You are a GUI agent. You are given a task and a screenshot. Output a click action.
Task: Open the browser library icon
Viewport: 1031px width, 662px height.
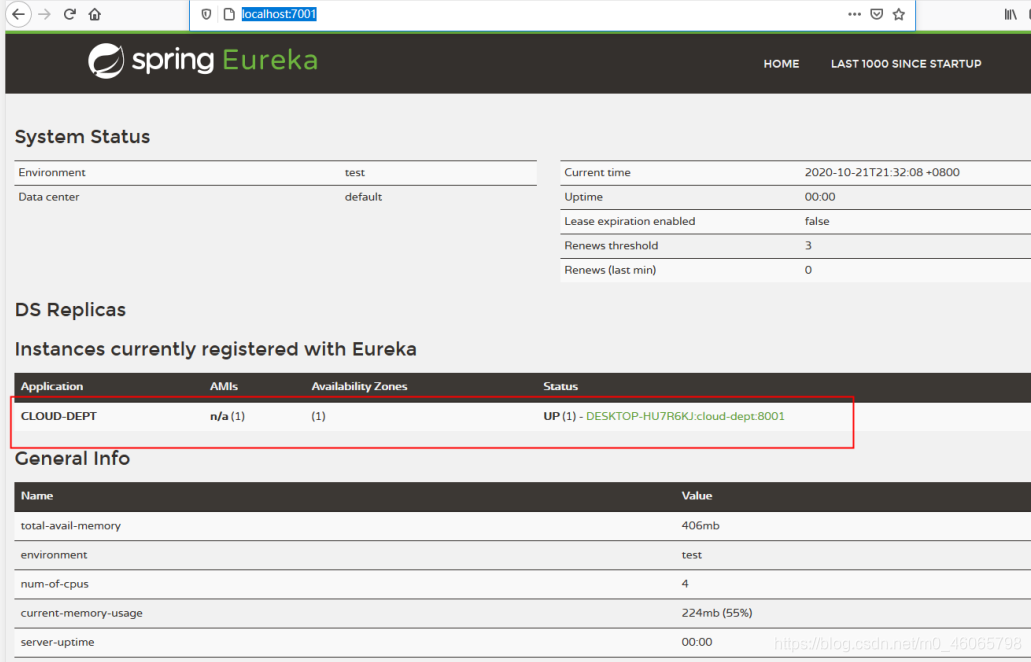[1011, 14]
